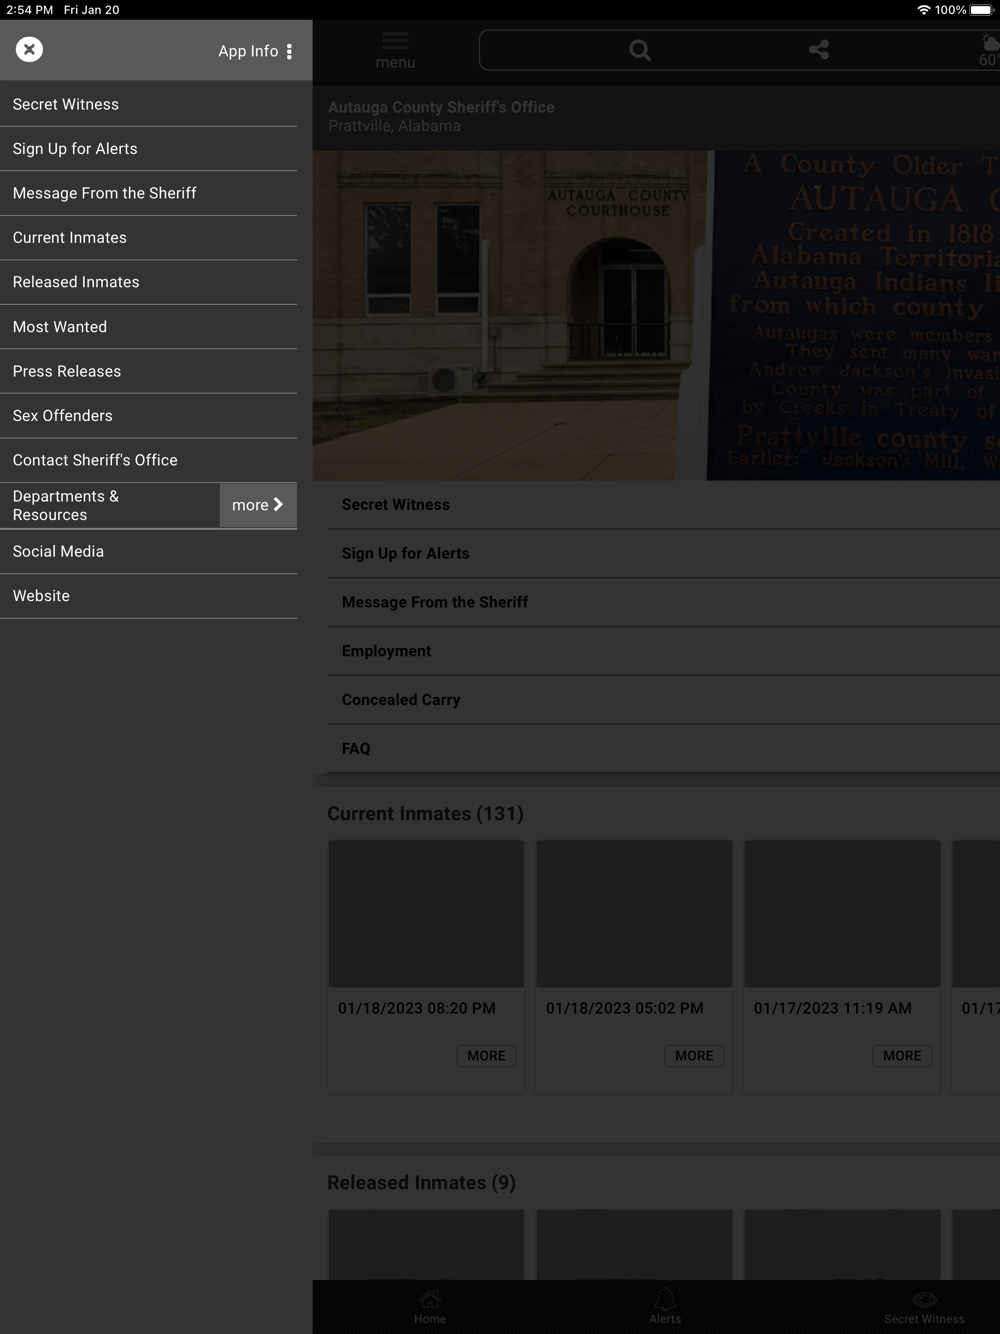Open Social Media menu item
This screenshot has width=1000, height=1334.
pos(148,551)
